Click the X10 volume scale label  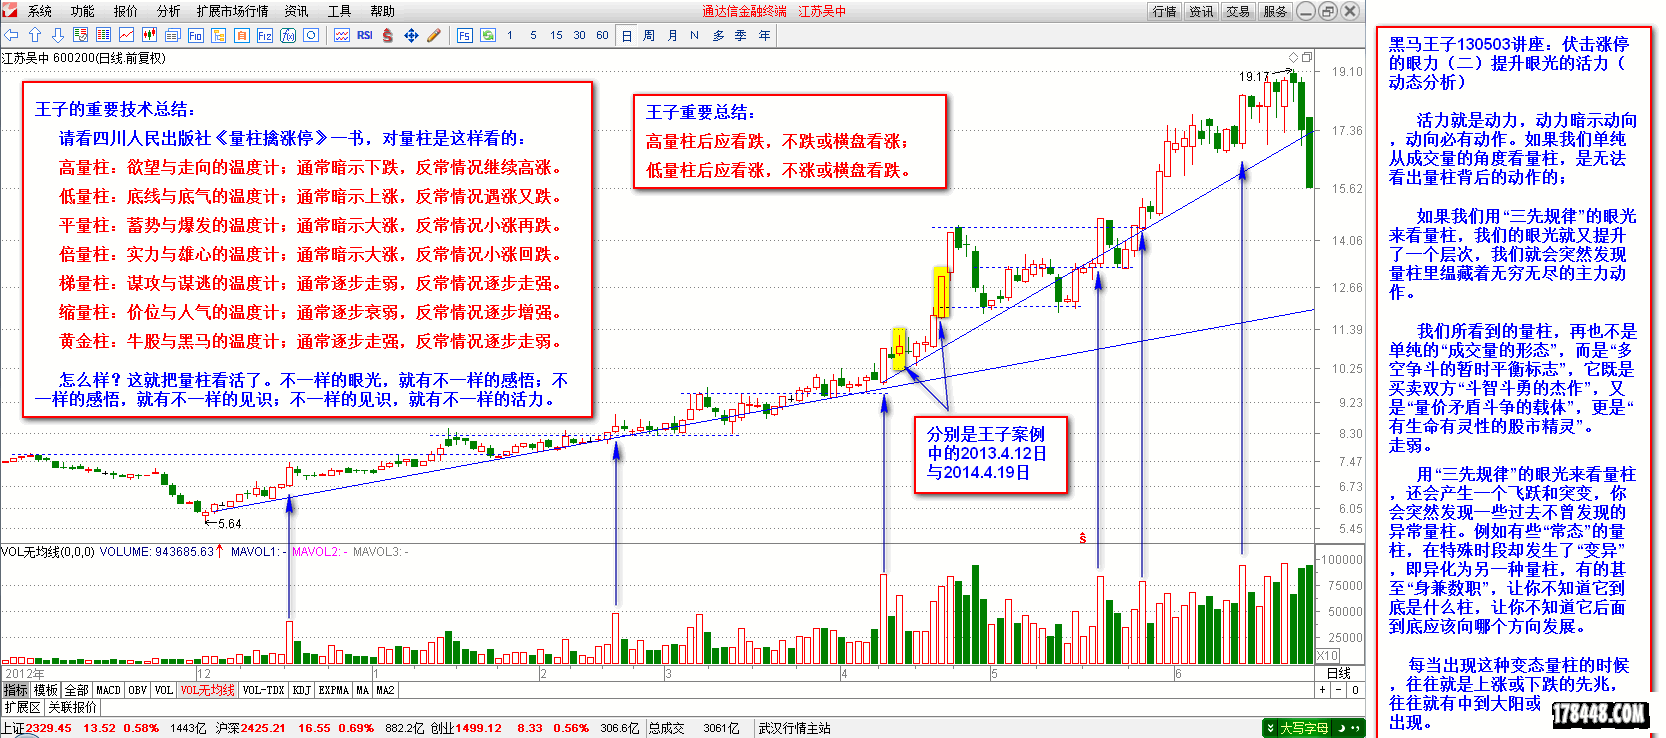pyautogui.click(x=1327, y=656)
